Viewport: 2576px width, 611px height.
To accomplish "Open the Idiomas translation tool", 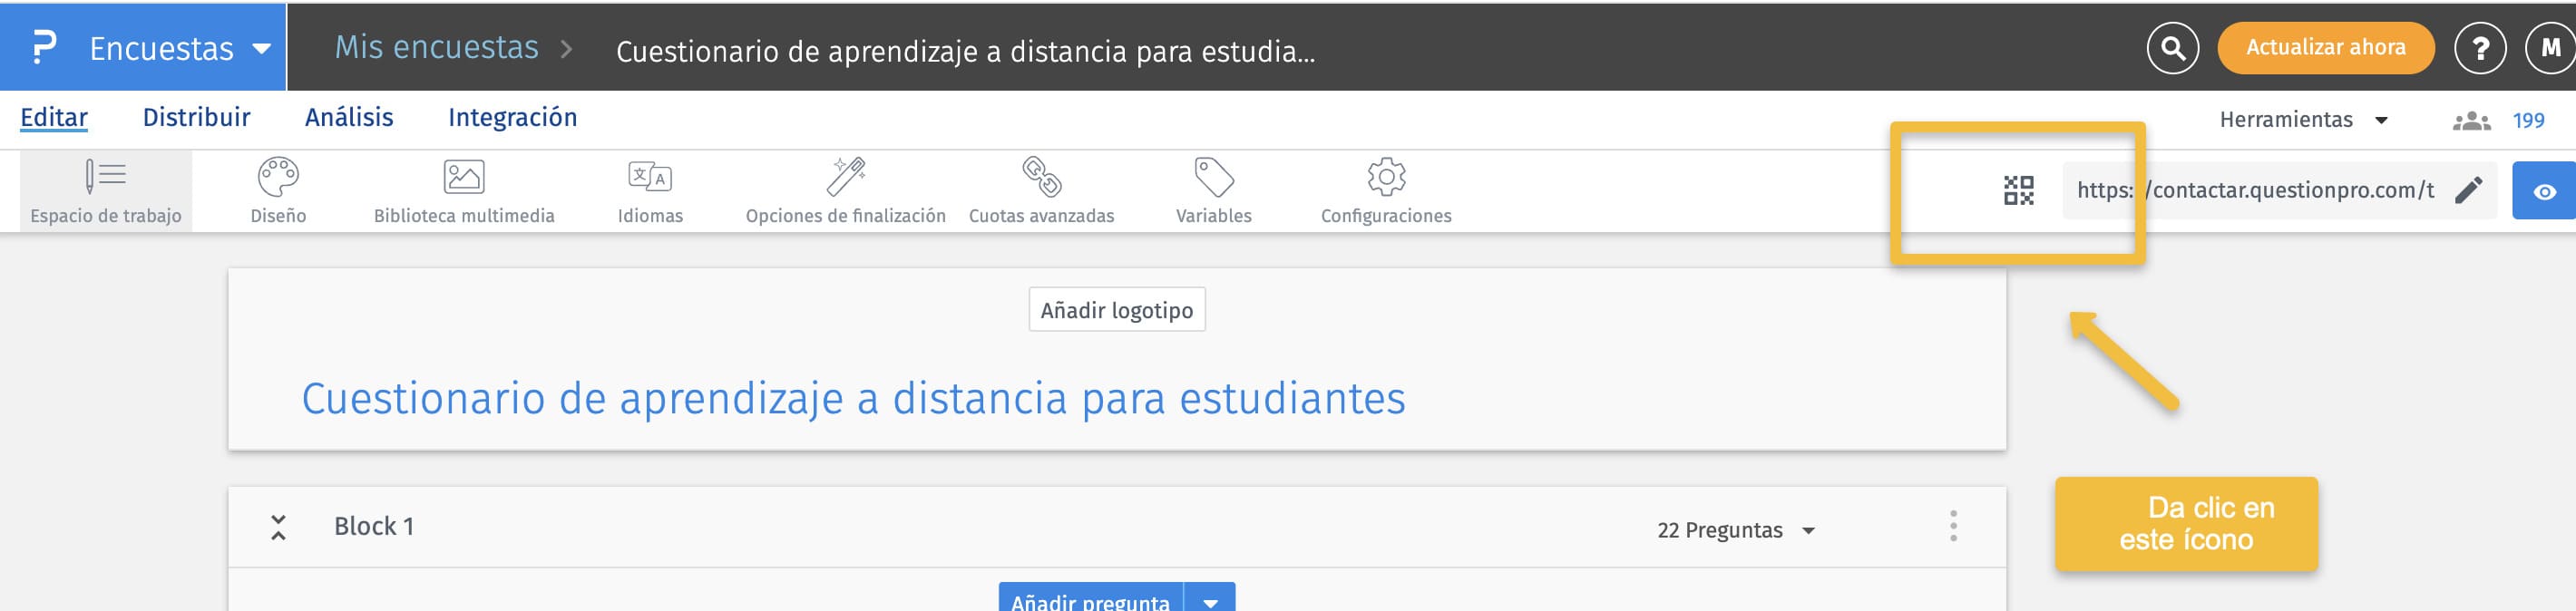I will pos(650,191).
